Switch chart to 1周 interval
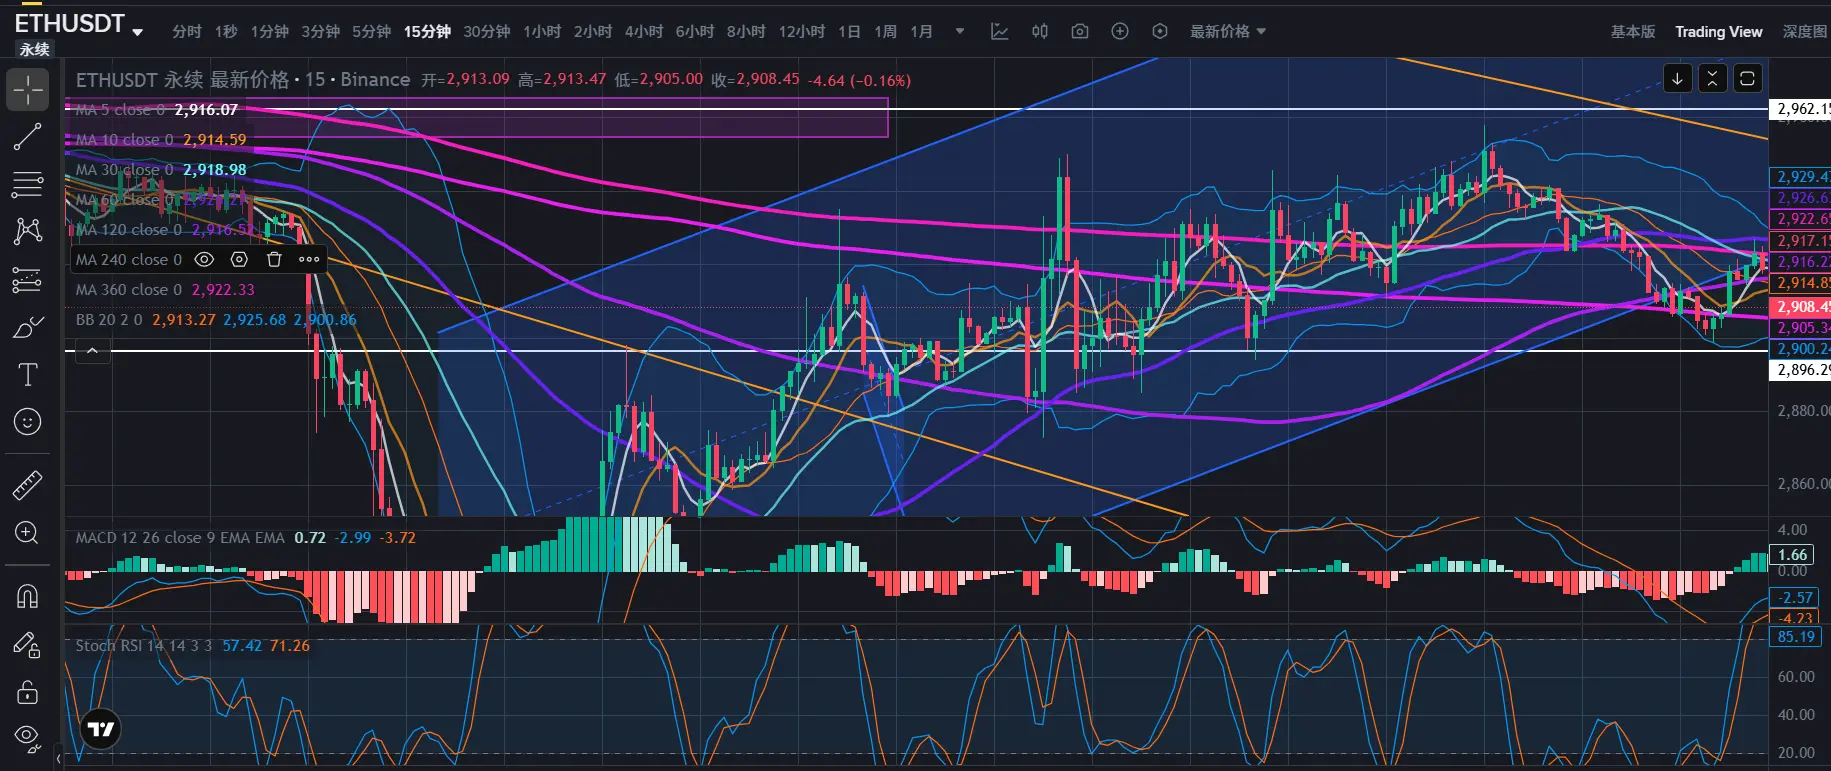This screenshot has width=1831, height=771. pos(885,31)
